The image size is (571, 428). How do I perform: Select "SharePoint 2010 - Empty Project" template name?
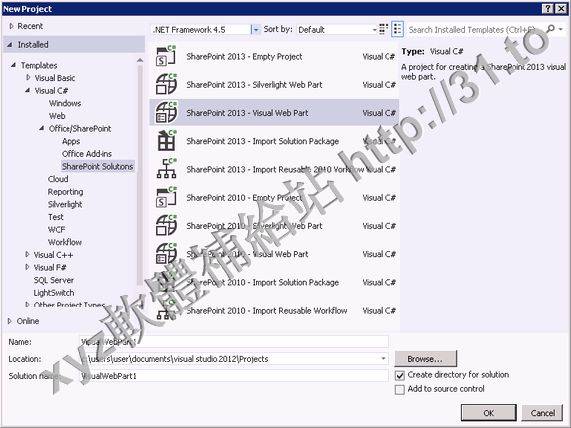coord(244,197)
